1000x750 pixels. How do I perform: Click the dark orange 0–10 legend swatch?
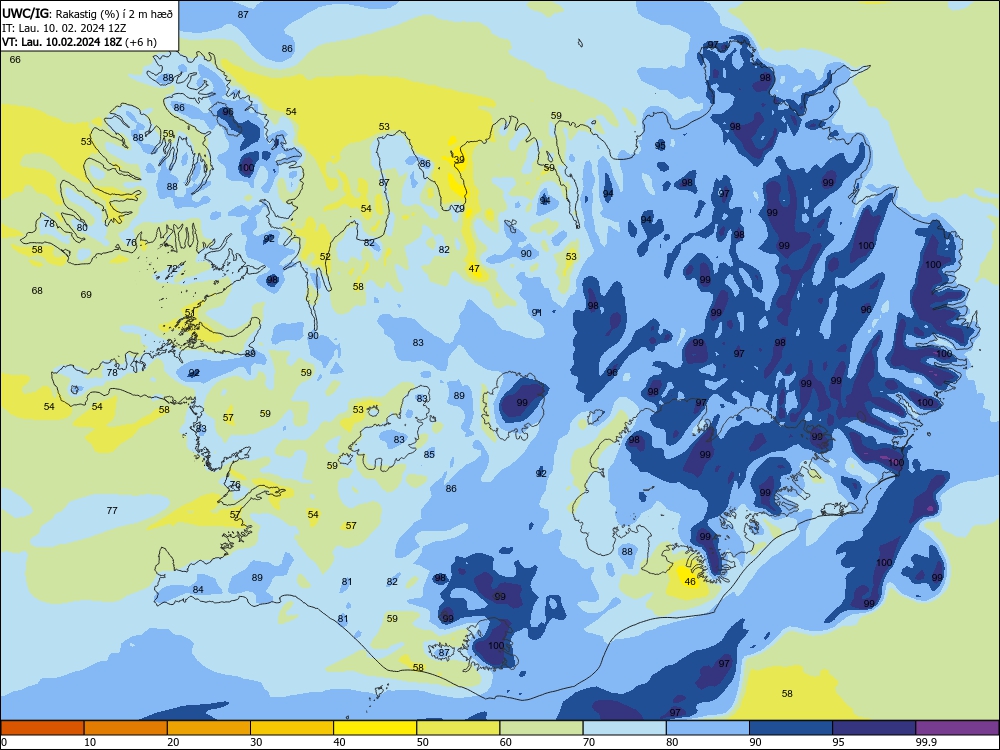[42, 728]
